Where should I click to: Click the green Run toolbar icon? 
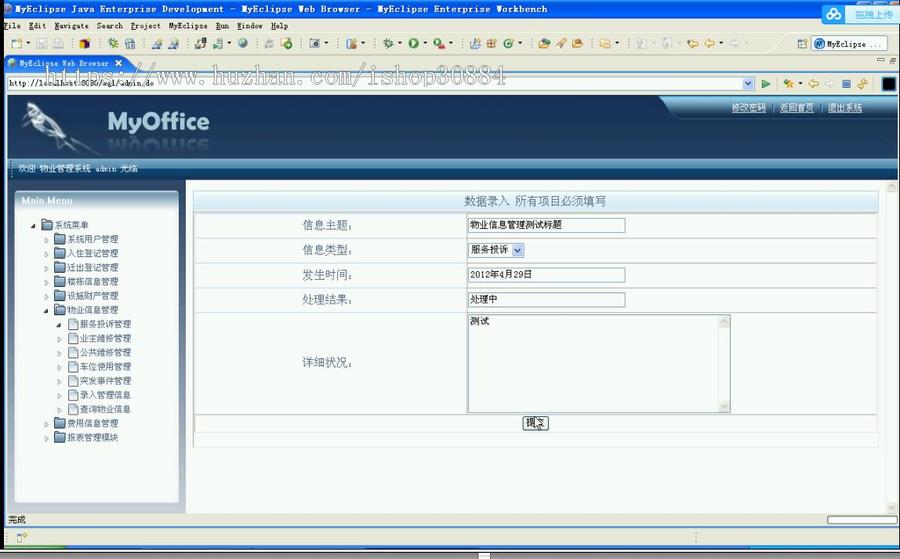click(413, 44)
